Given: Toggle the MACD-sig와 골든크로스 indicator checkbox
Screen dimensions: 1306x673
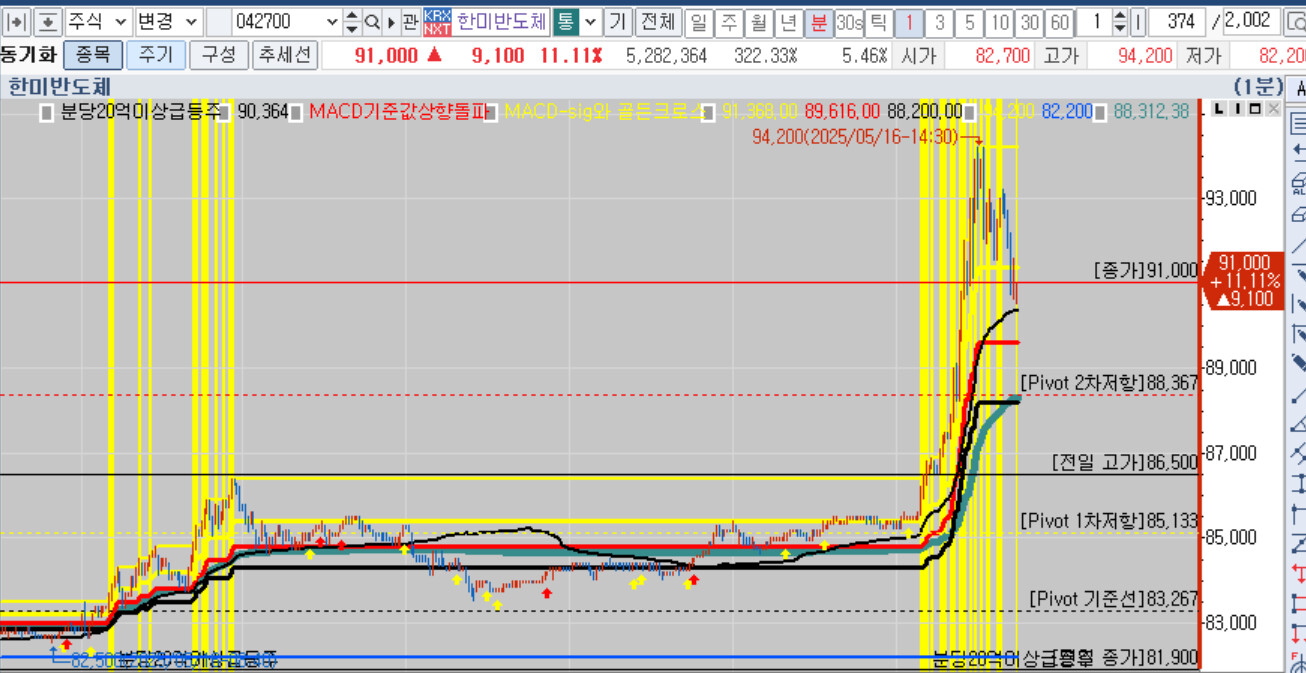Looking at the screenshot, I should pos(493,112).
